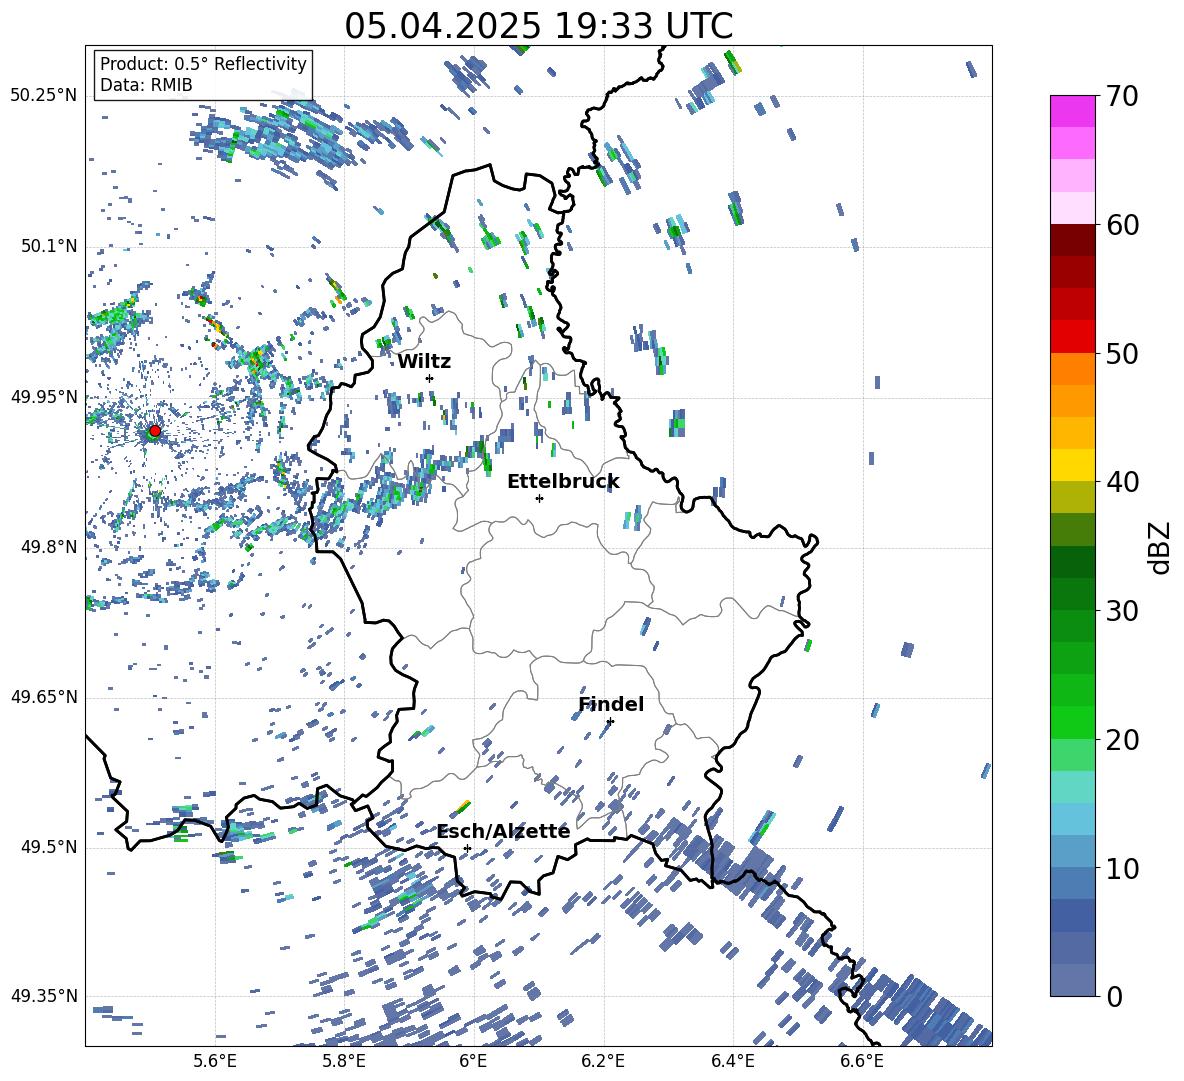Click the Findel station cross marker

pyautogui.click(x=610, y=721)
